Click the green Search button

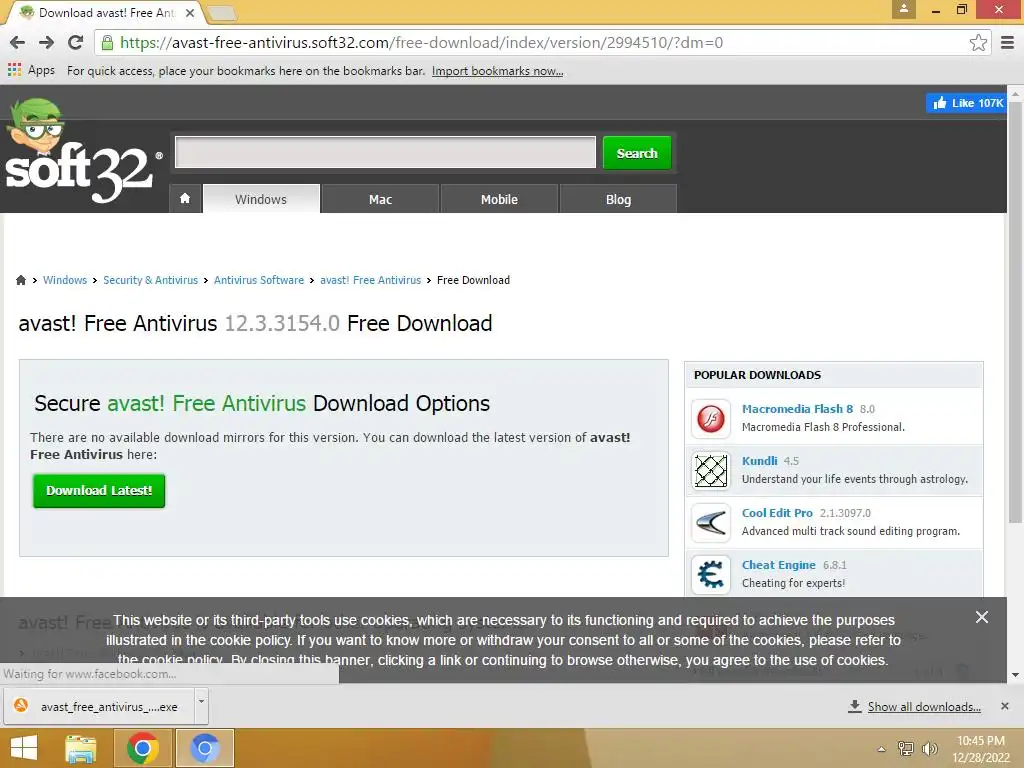pos(637,153)
